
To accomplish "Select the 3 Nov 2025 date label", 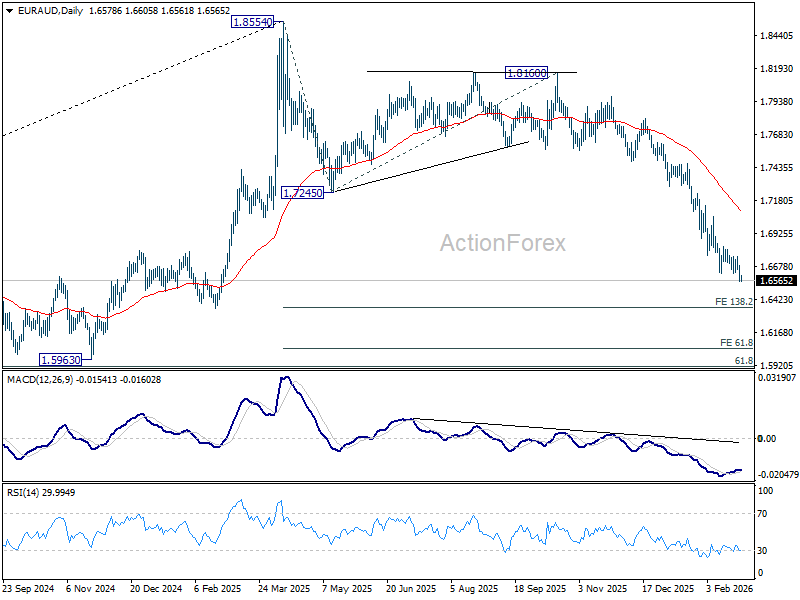I will click(x=603, y=589).
